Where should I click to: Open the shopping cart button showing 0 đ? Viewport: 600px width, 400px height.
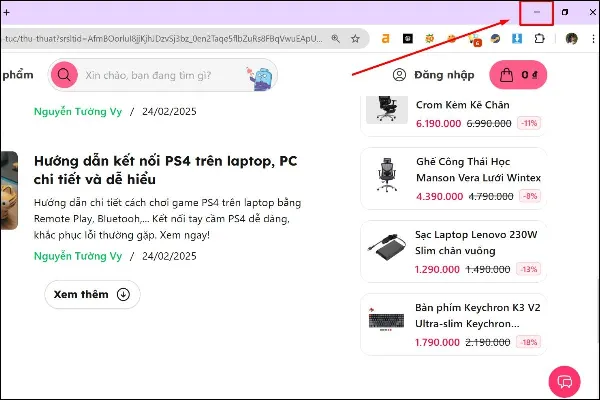(x=518, y=75)
